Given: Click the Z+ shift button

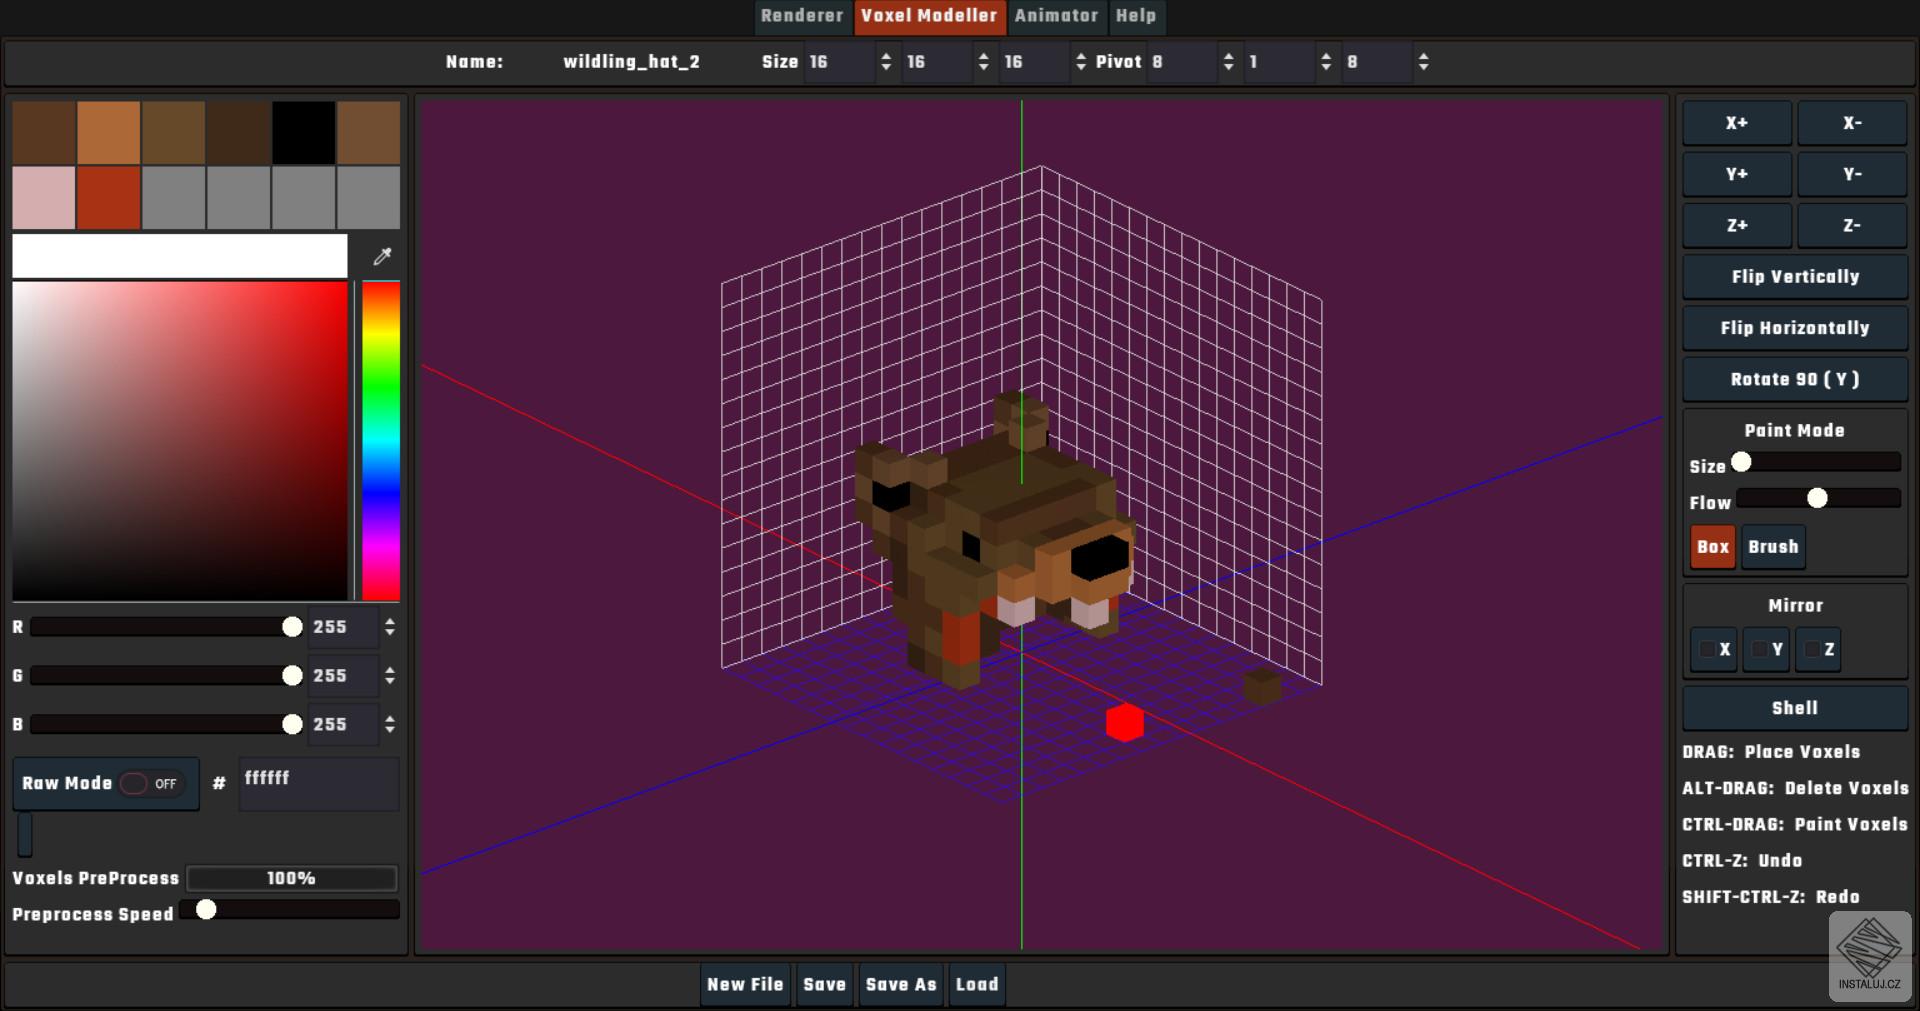Looking at the screenshot, I should click(1737, 226).
